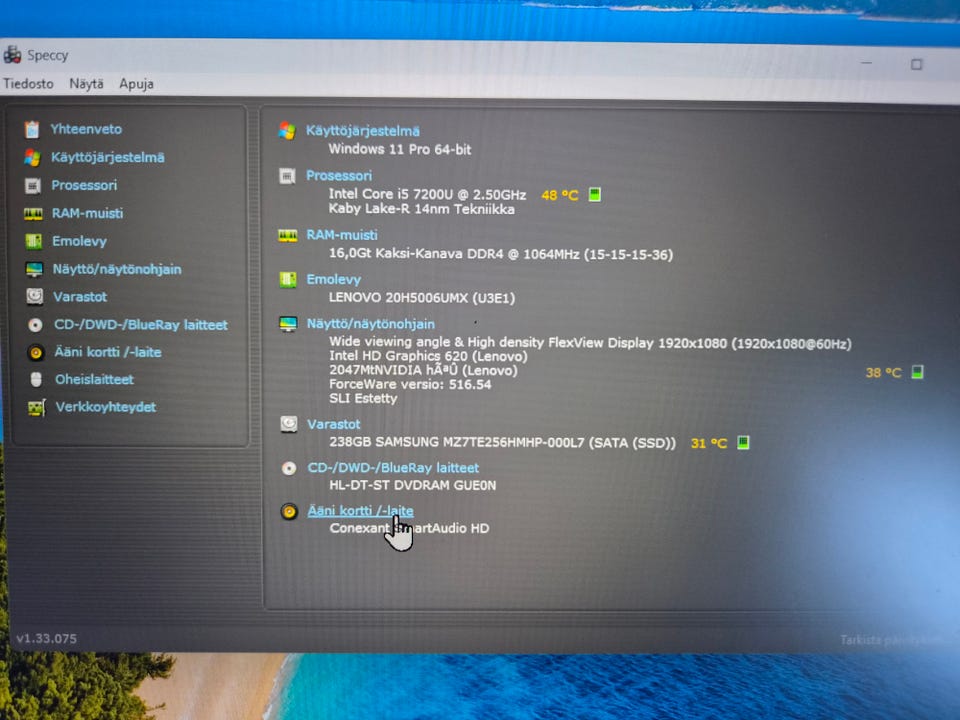Click the Windows flag icon in sidebar

coord(32,157)
